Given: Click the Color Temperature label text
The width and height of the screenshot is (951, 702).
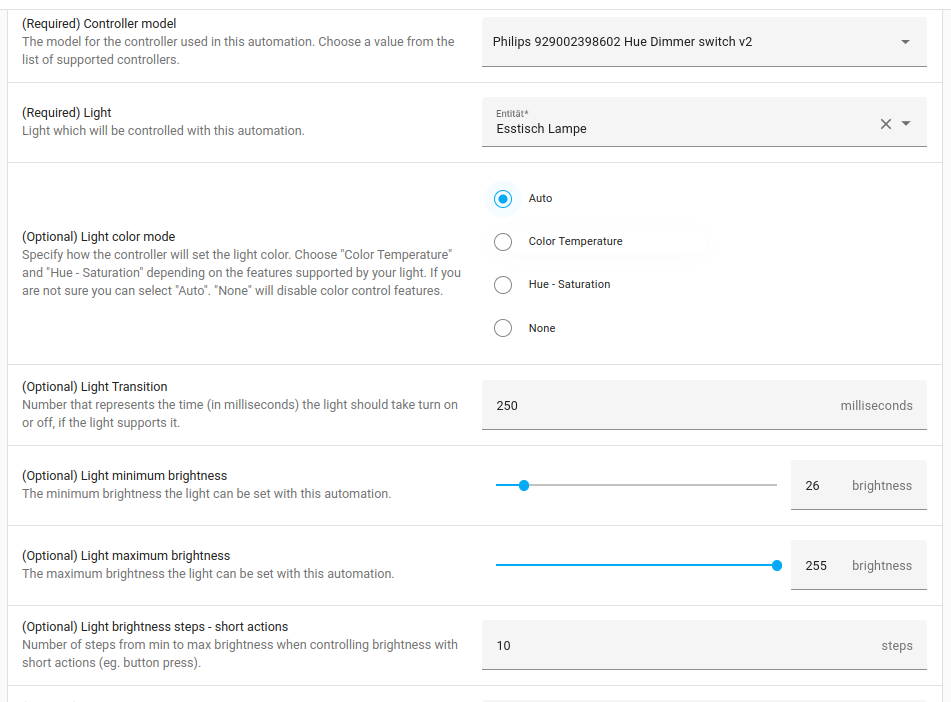Looking at the screenshot, I should click(x=575, y=242).
